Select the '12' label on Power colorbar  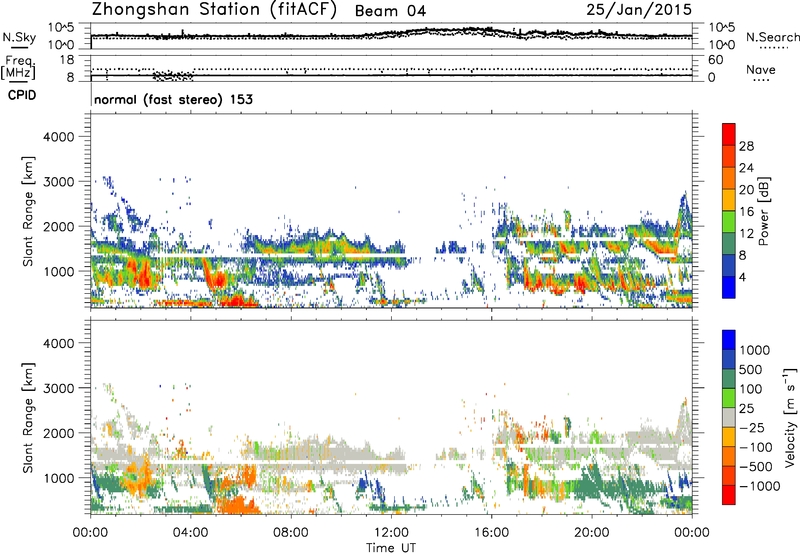point(746,234)
